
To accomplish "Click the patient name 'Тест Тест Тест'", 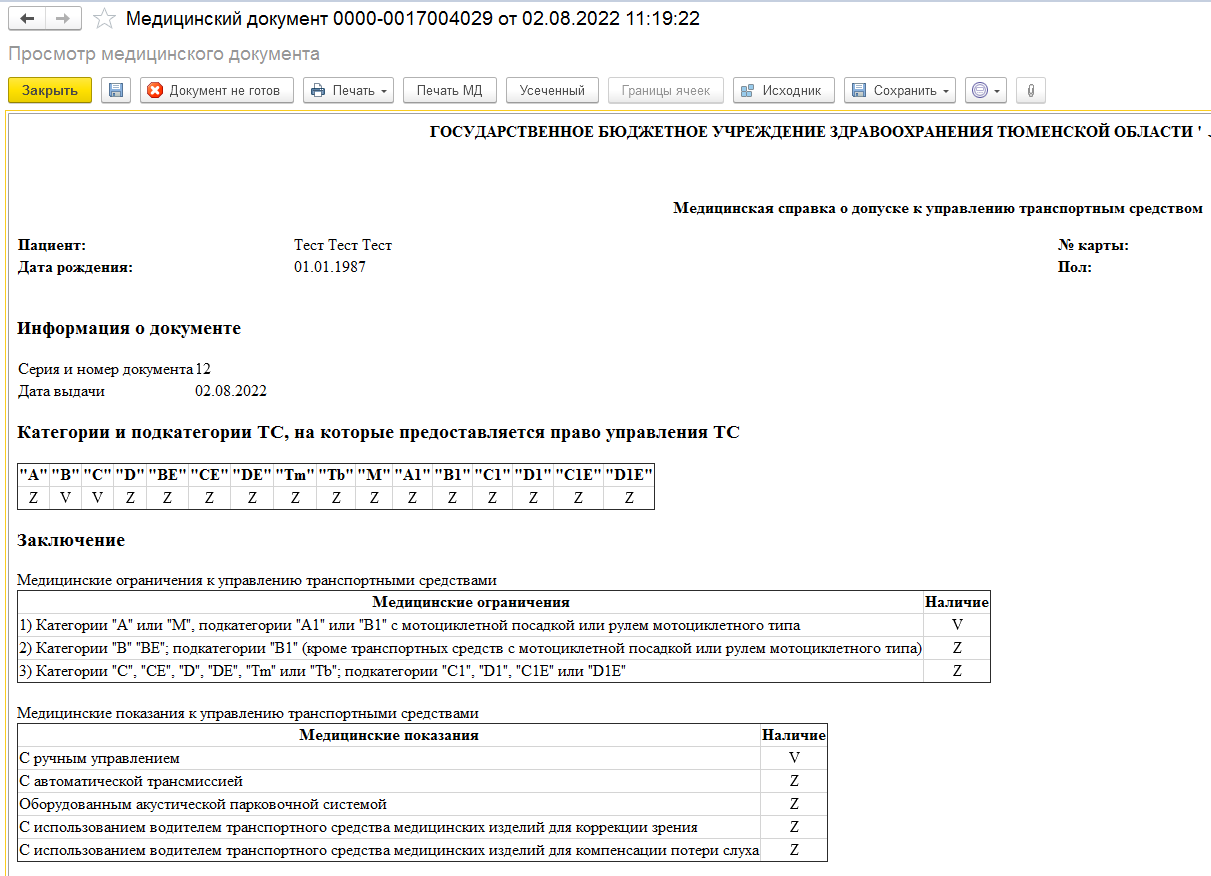I will 343,245.
